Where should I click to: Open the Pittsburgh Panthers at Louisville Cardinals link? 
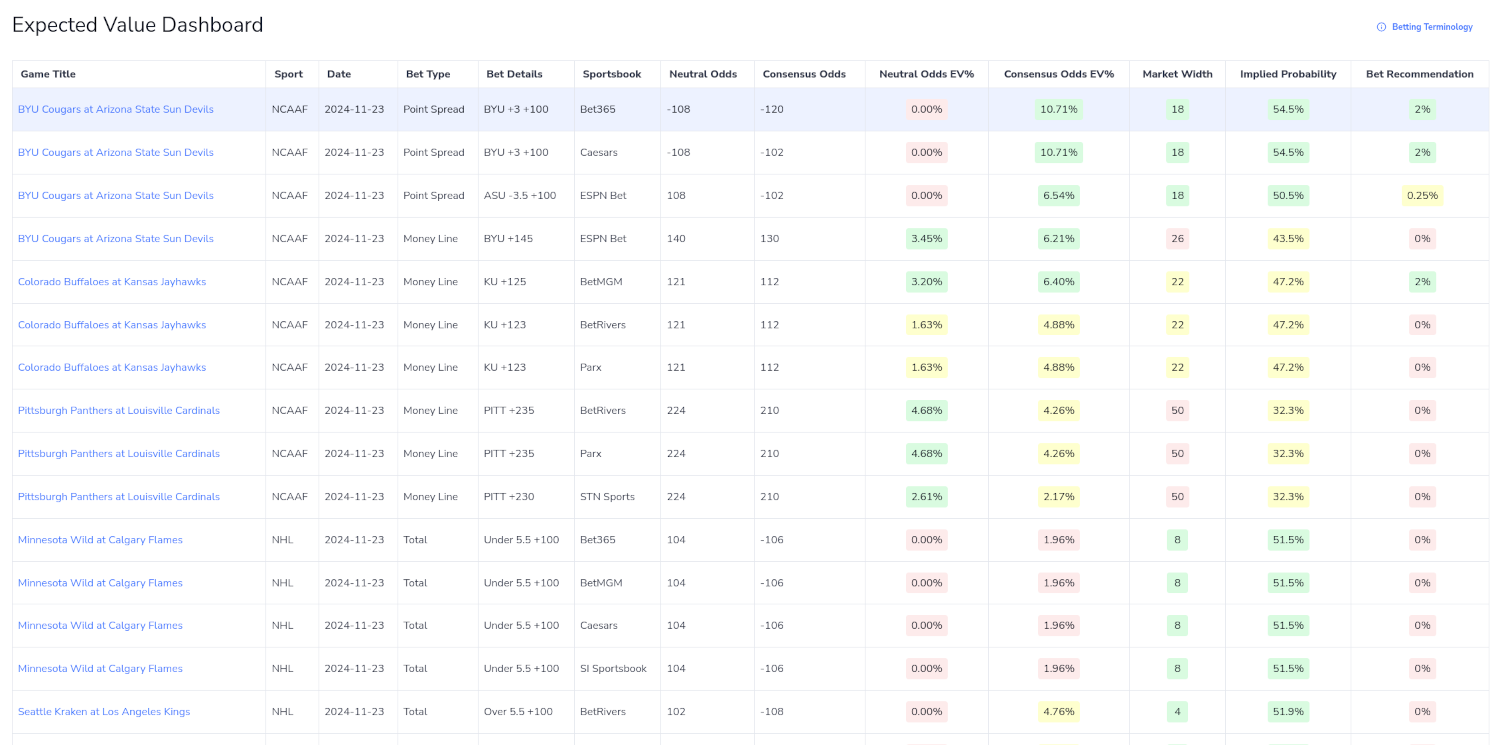[118, 410]
